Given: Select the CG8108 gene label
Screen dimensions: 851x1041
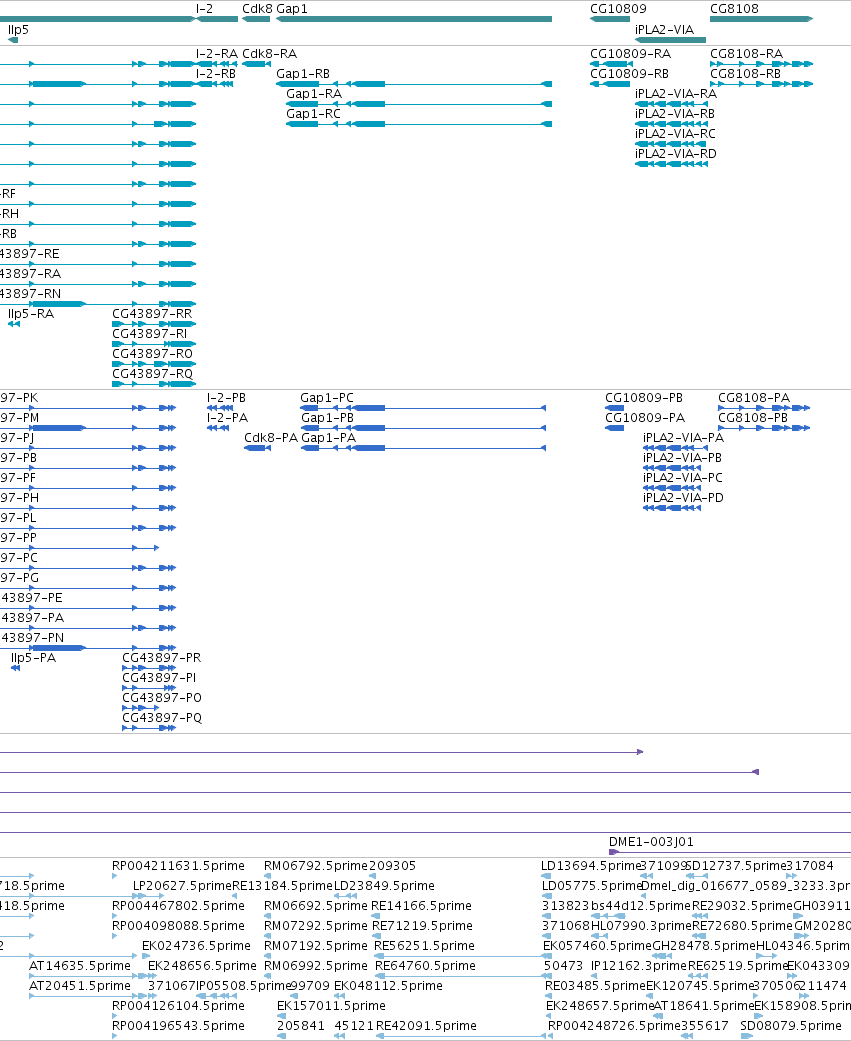Looking at the screenshot, I should [734, 9].
